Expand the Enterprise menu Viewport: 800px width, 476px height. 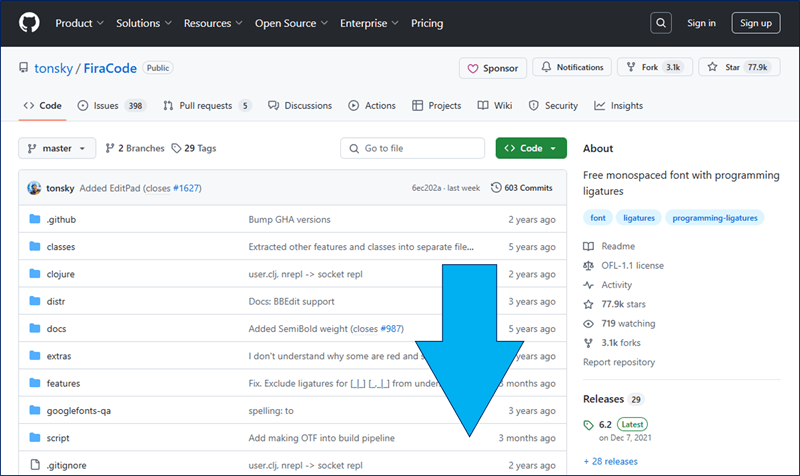pos(369,23)
